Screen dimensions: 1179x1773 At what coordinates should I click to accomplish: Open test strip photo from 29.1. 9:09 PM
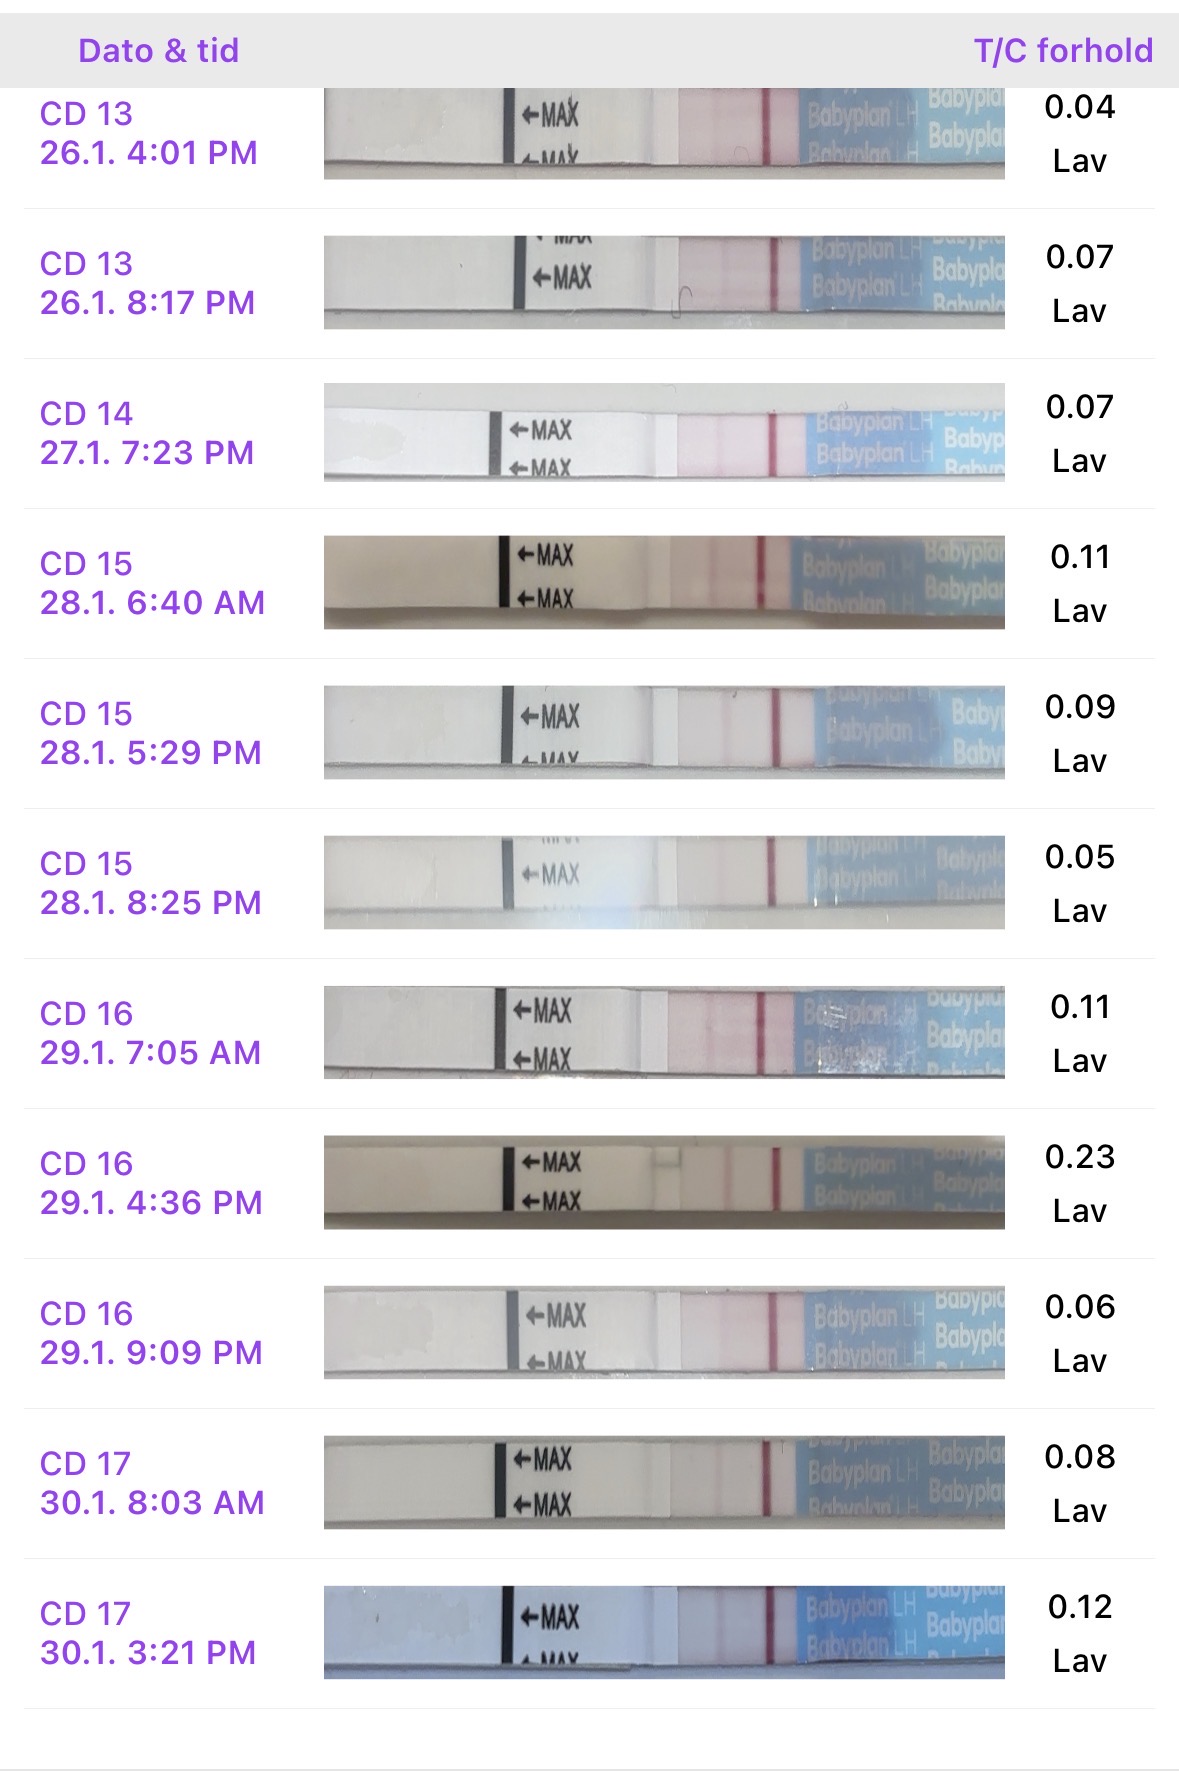point(664,1332)
